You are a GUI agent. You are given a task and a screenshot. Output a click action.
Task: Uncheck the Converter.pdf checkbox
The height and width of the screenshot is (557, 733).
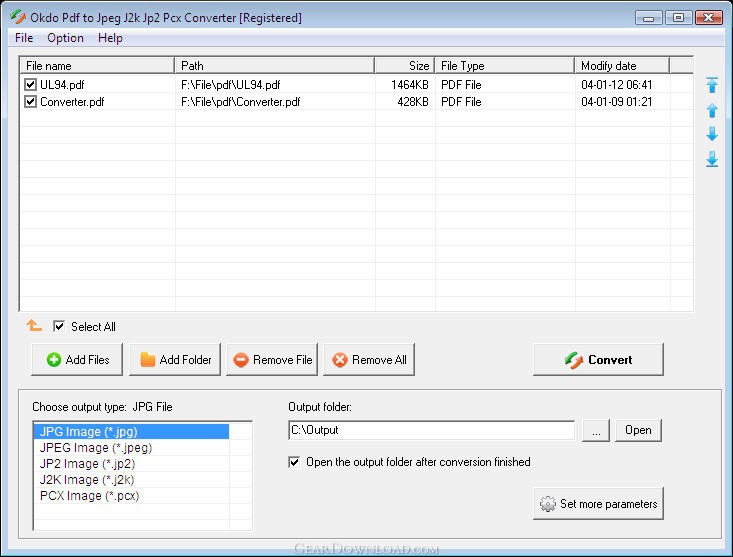pyautogui.click(x=30, y=101)
